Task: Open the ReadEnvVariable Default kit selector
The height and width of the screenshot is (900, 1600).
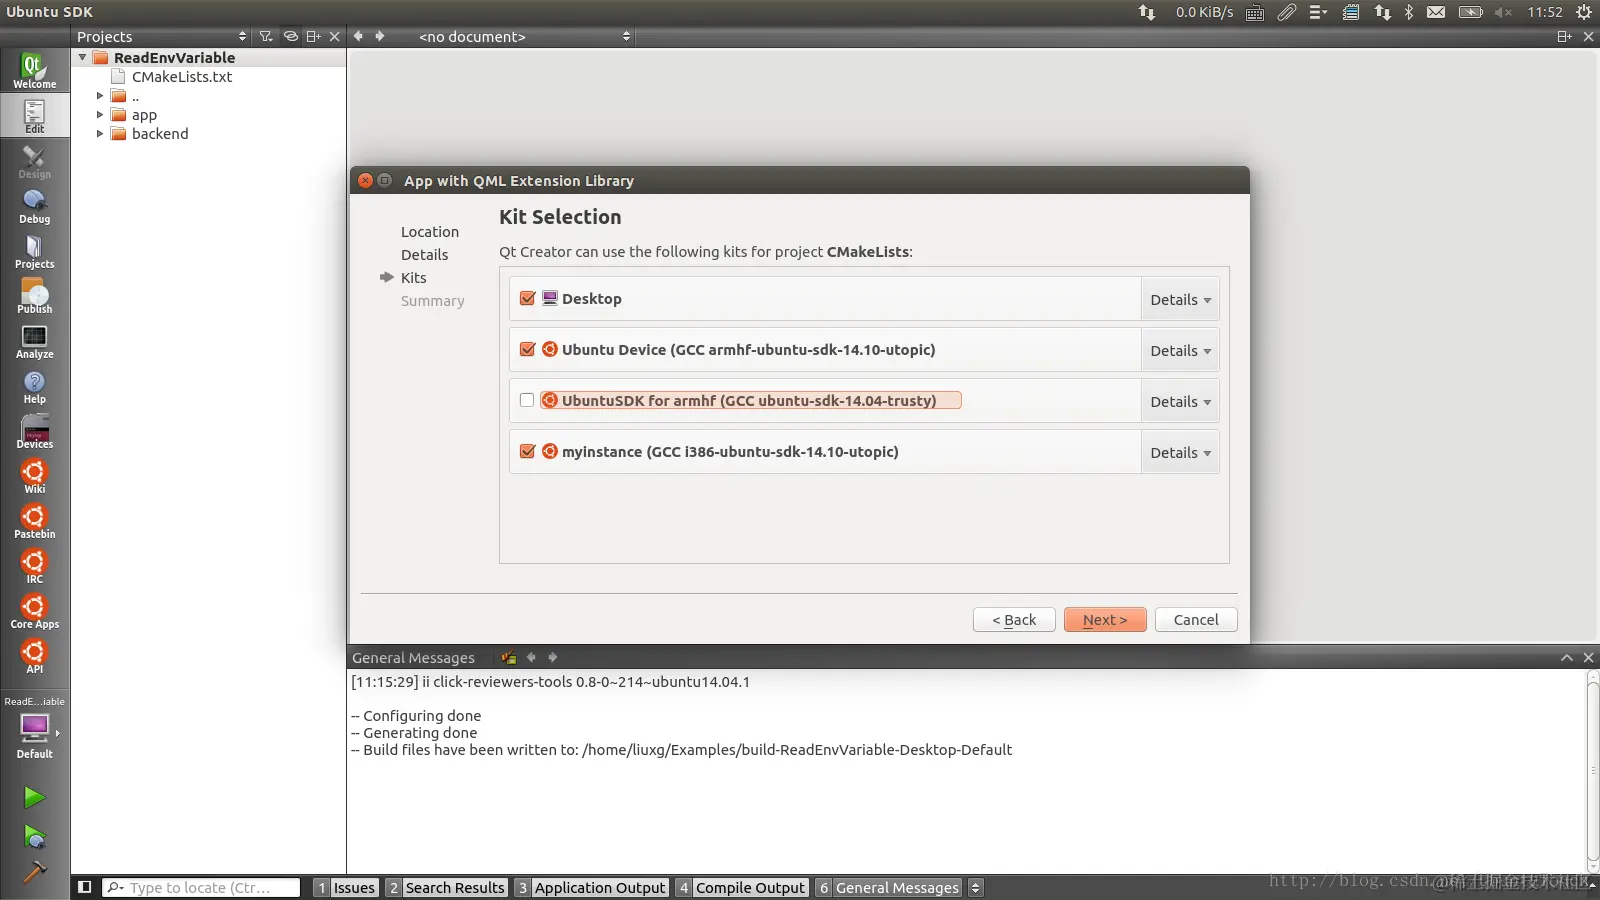Action: click(34, 728)
